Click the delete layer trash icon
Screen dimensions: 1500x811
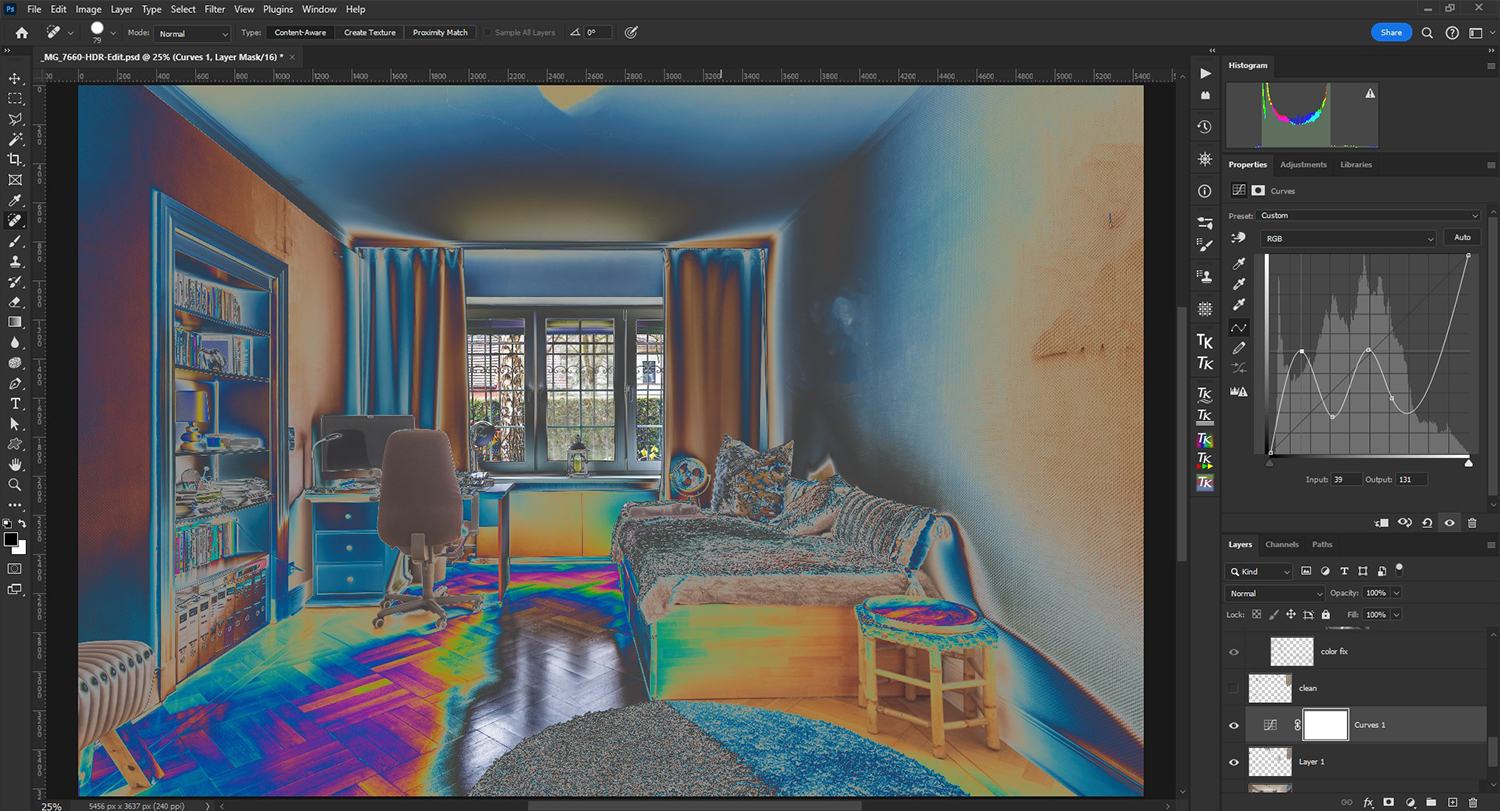pos(1473,802)
